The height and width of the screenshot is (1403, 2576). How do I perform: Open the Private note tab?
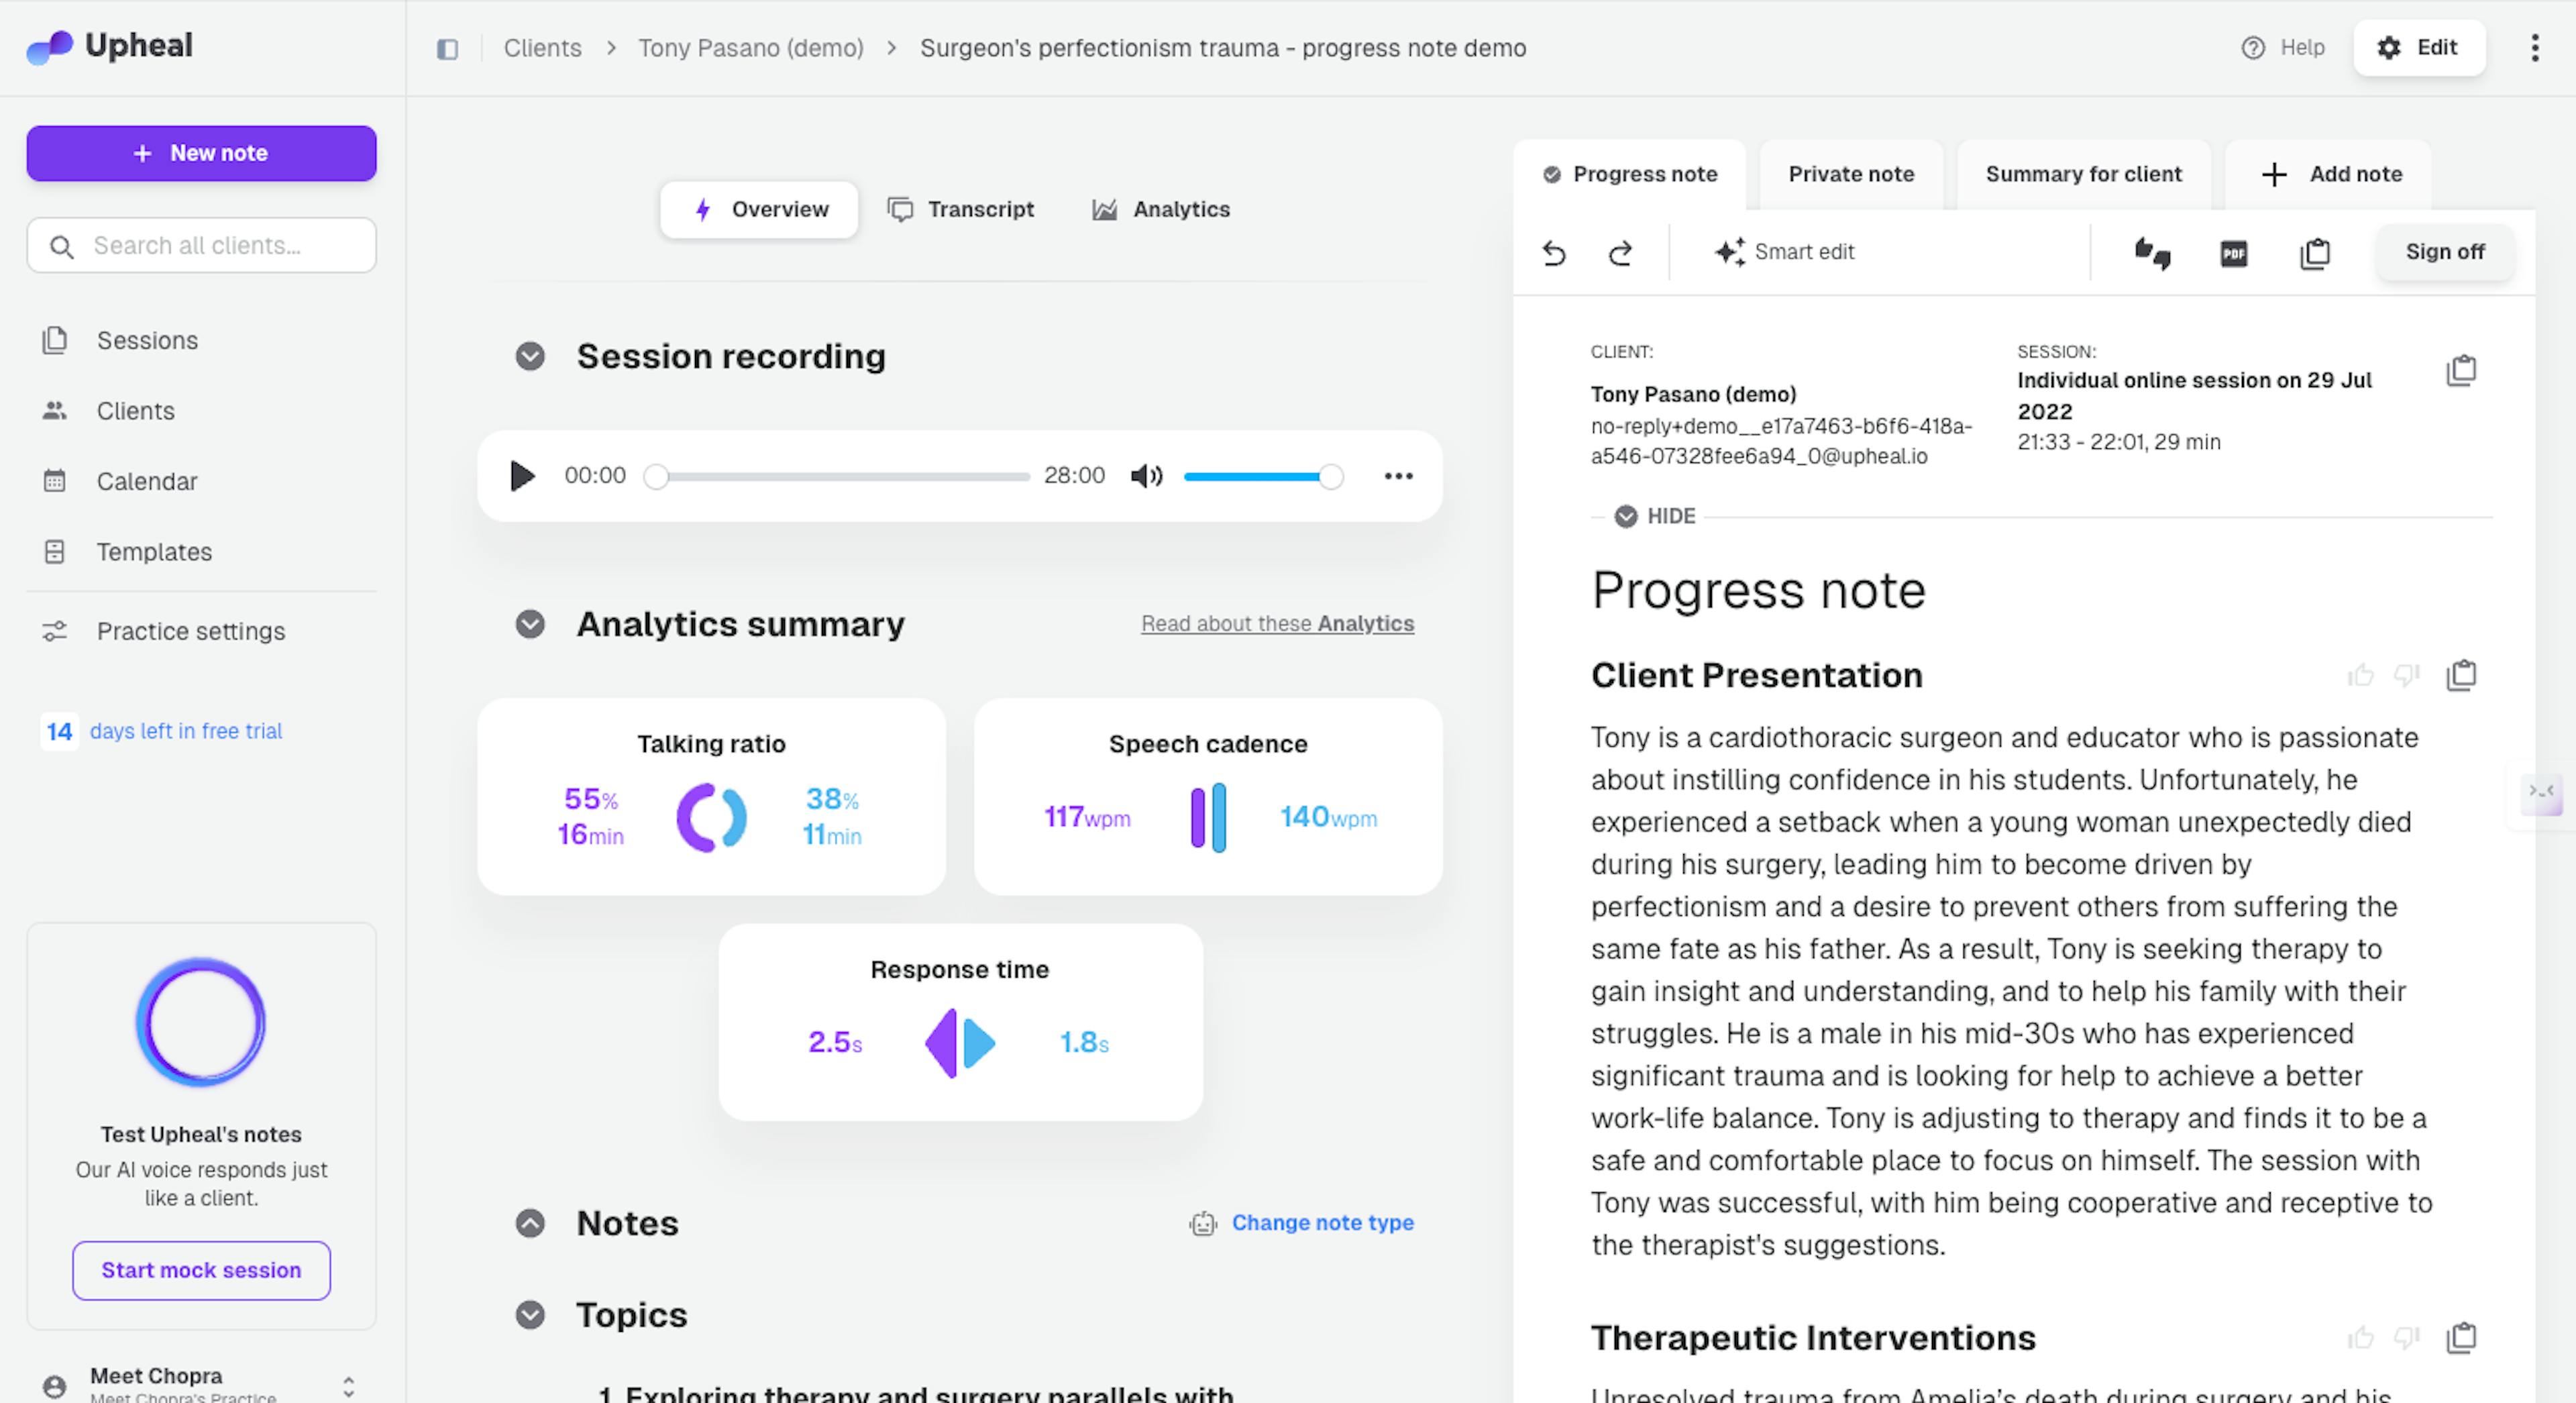1851,174
